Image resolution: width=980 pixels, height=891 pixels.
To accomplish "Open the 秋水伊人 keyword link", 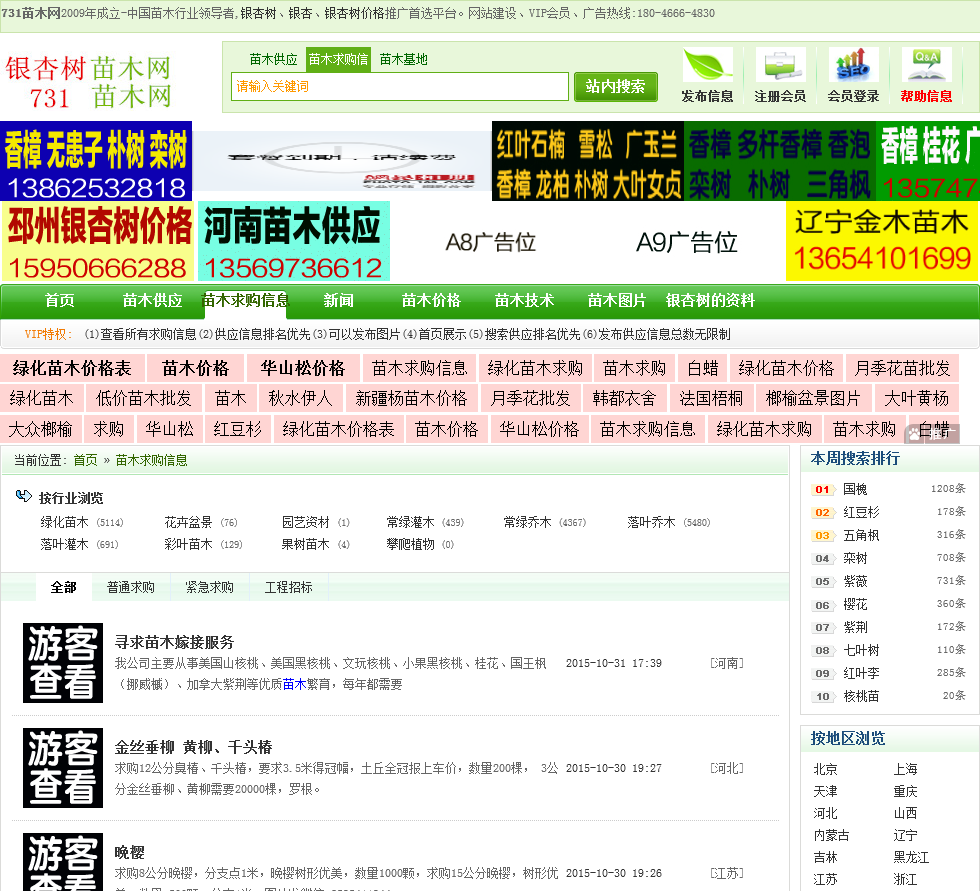I will tap(300, 398).
